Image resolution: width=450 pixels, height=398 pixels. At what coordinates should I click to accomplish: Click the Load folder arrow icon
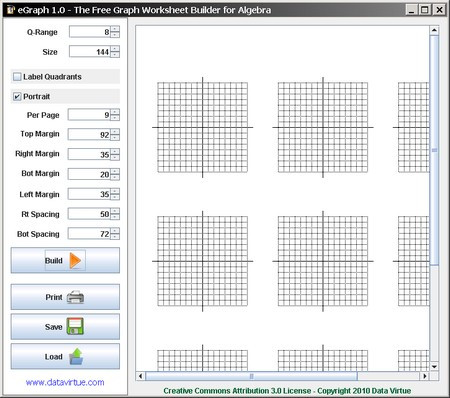click(x=76, y=356)
